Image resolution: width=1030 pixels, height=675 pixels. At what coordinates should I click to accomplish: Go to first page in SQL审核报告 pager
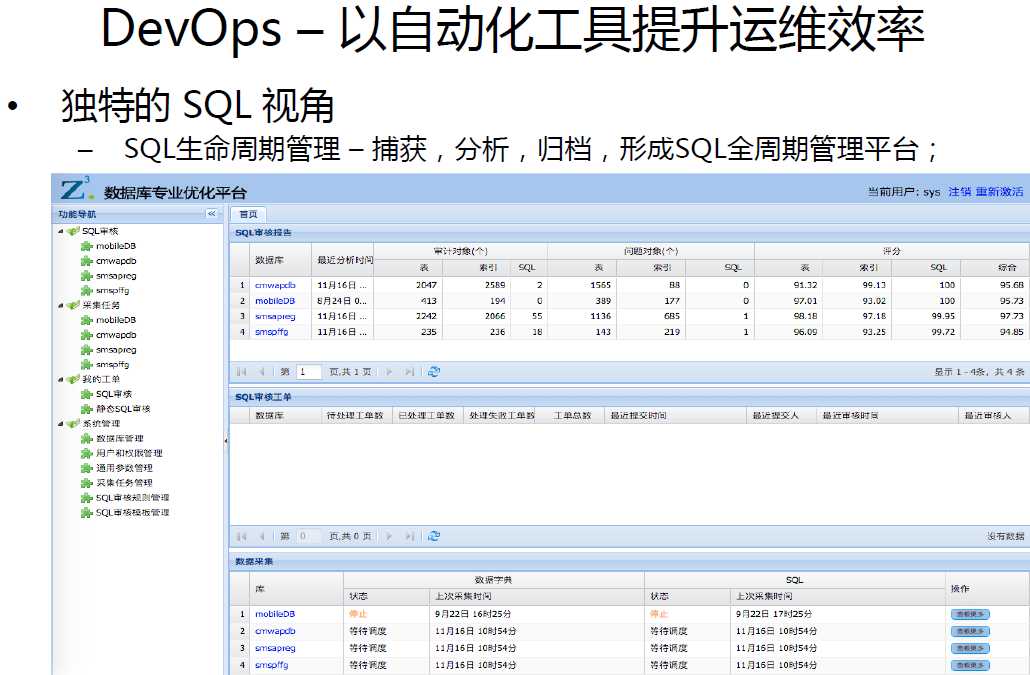[241, 372]
